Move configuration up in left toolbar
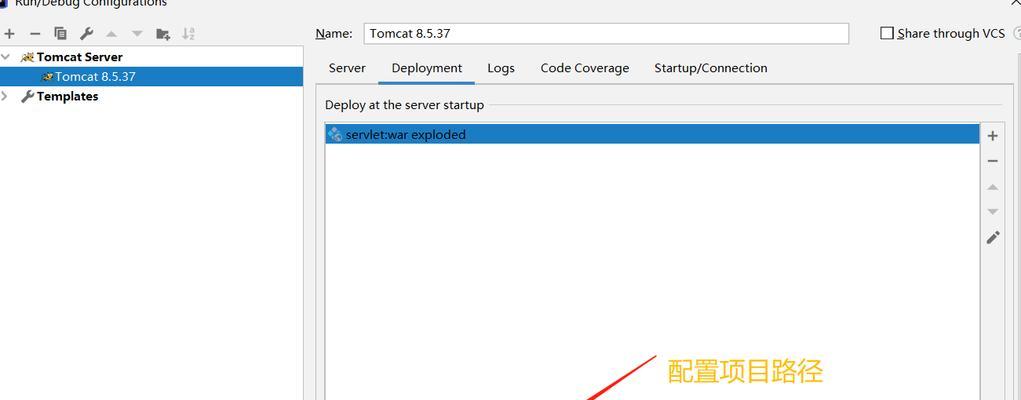 [x=111, y=34]
